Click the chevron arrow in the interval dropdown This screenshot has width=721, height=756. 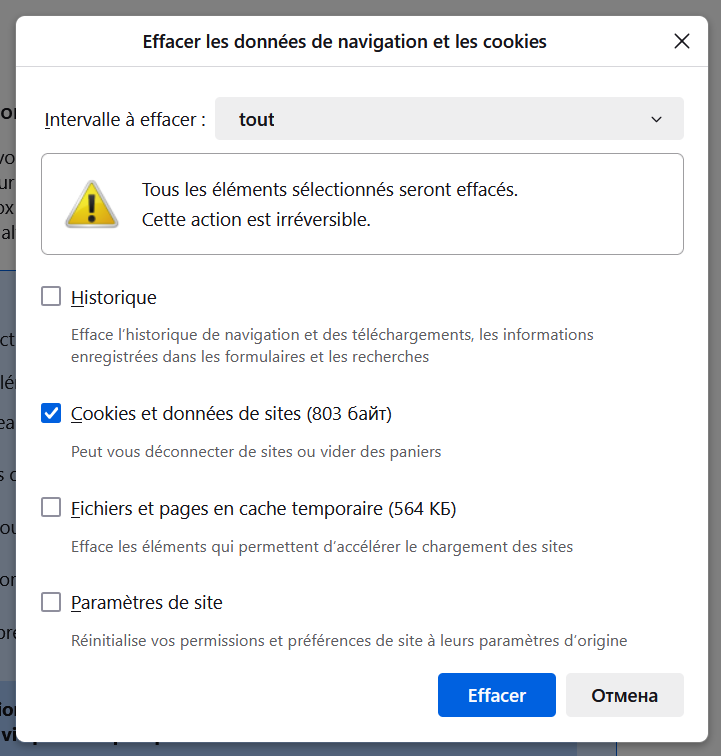[x=656, y=119]
